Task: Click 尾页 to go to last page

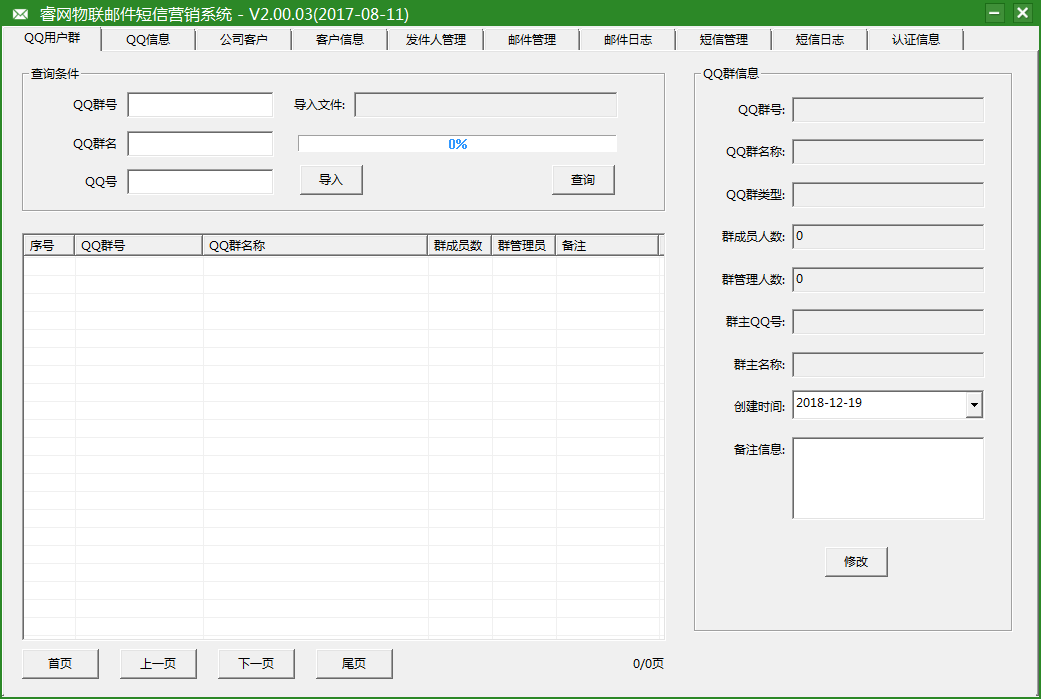Action: coord(353,663)
